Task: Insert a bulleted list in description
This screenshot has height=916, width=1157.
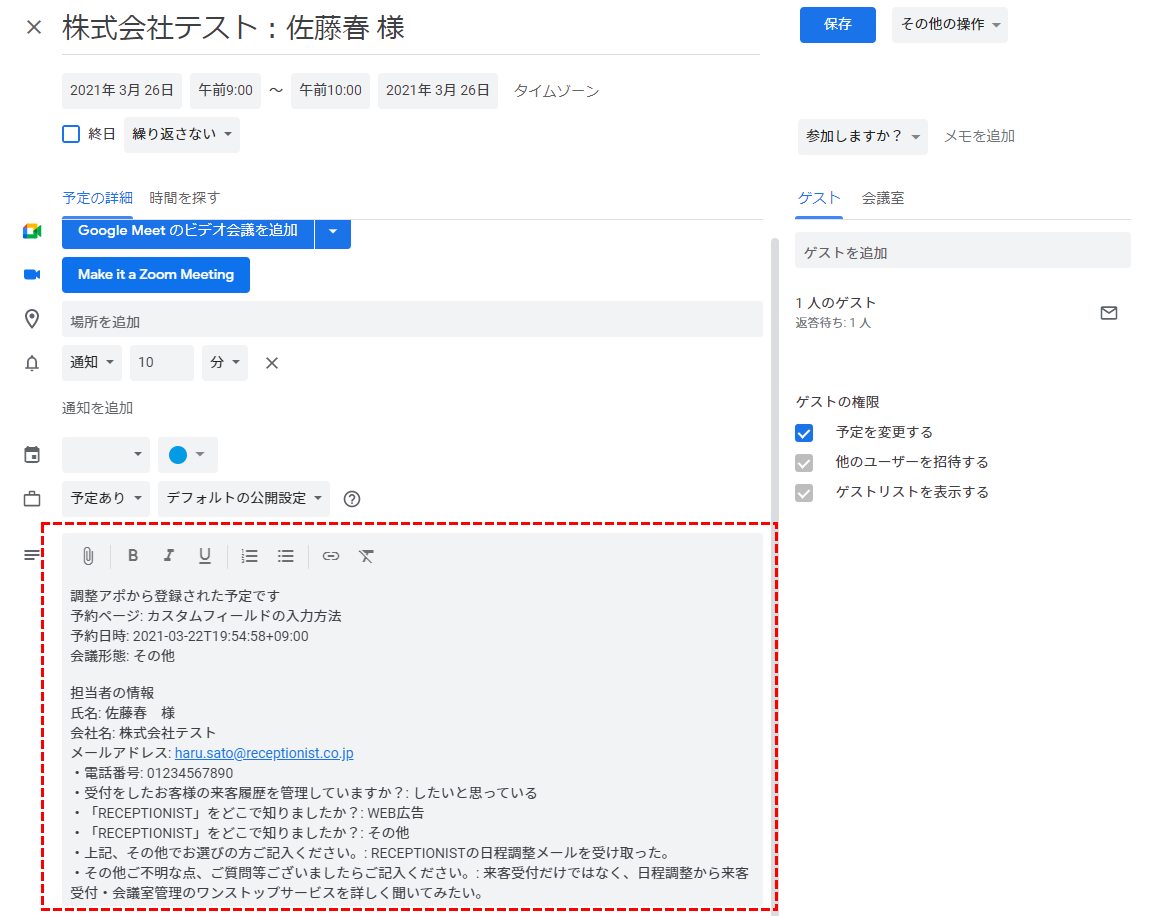Action: [286, 556]
